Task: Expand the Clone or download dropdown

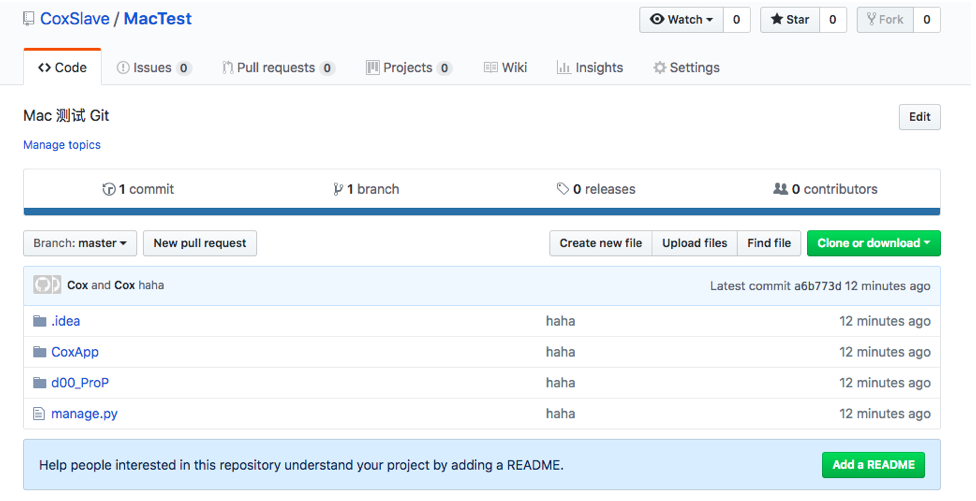Action: pos(873,243)
